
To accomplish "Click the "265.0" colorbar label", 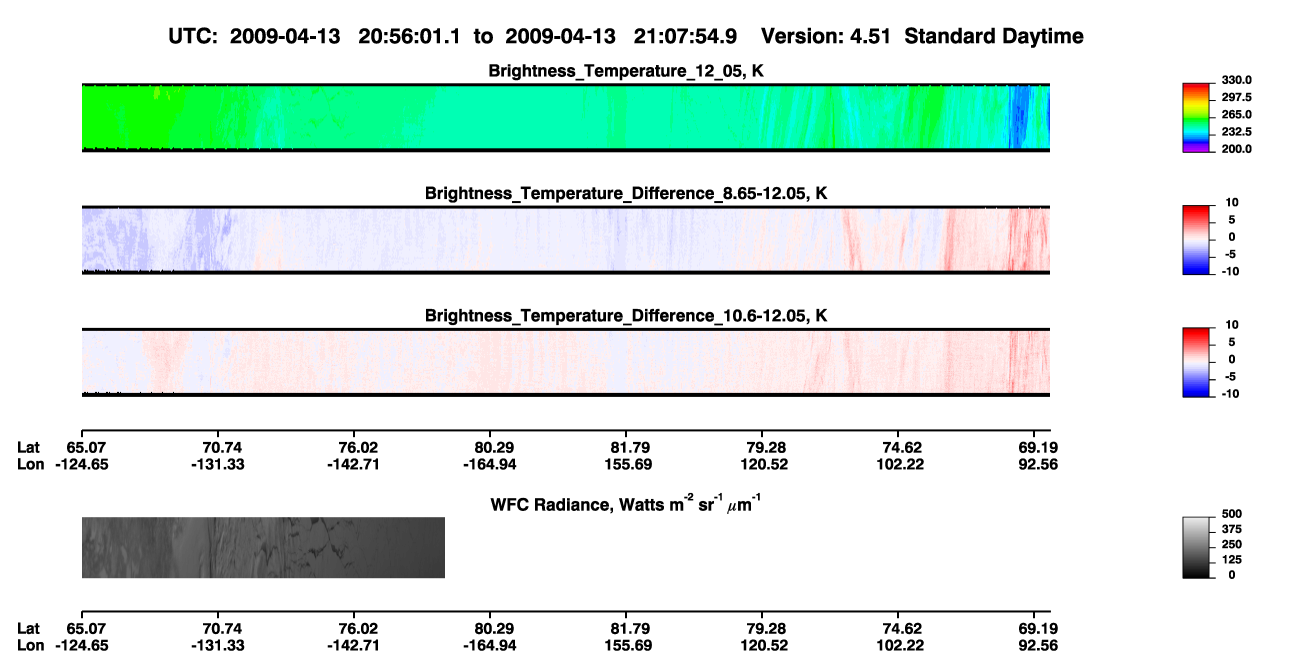I will pos(1237,115).
